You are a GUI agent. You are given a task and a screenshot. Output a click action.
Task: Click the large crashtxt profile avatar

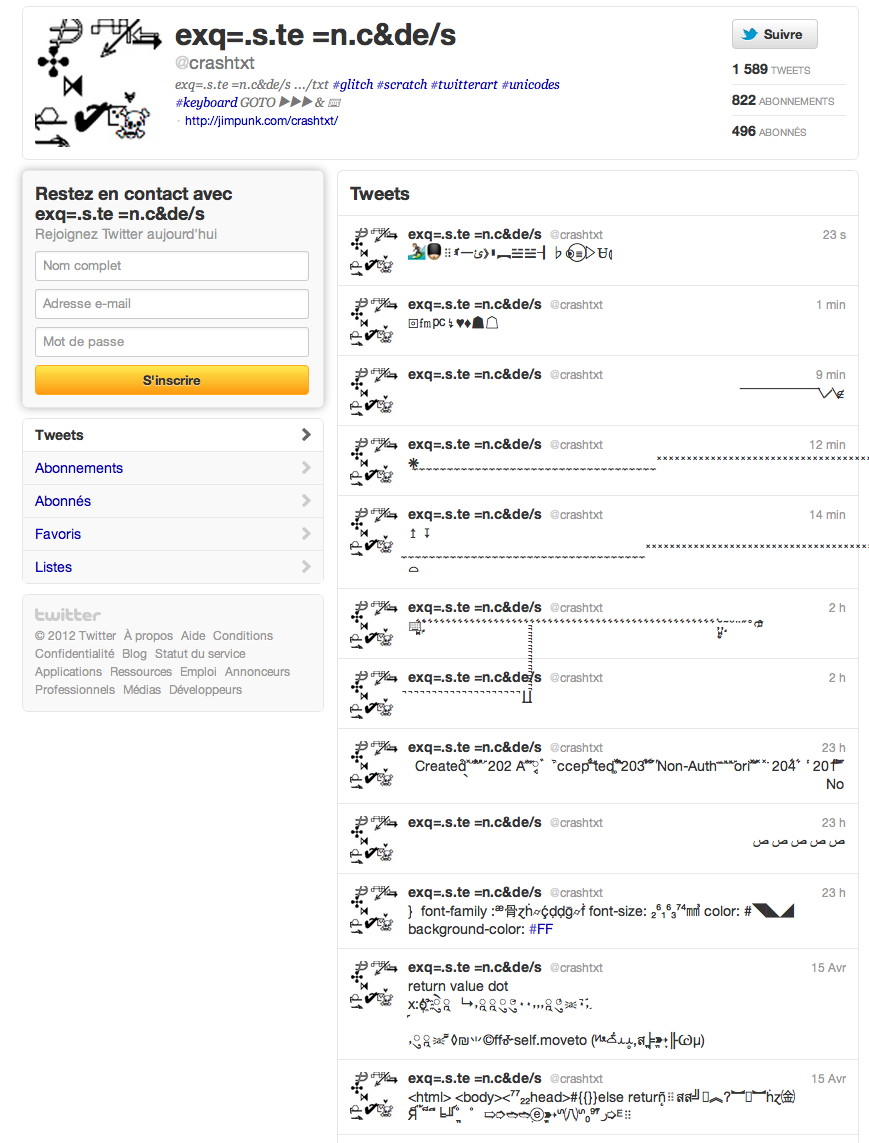(x=98, y=83)
